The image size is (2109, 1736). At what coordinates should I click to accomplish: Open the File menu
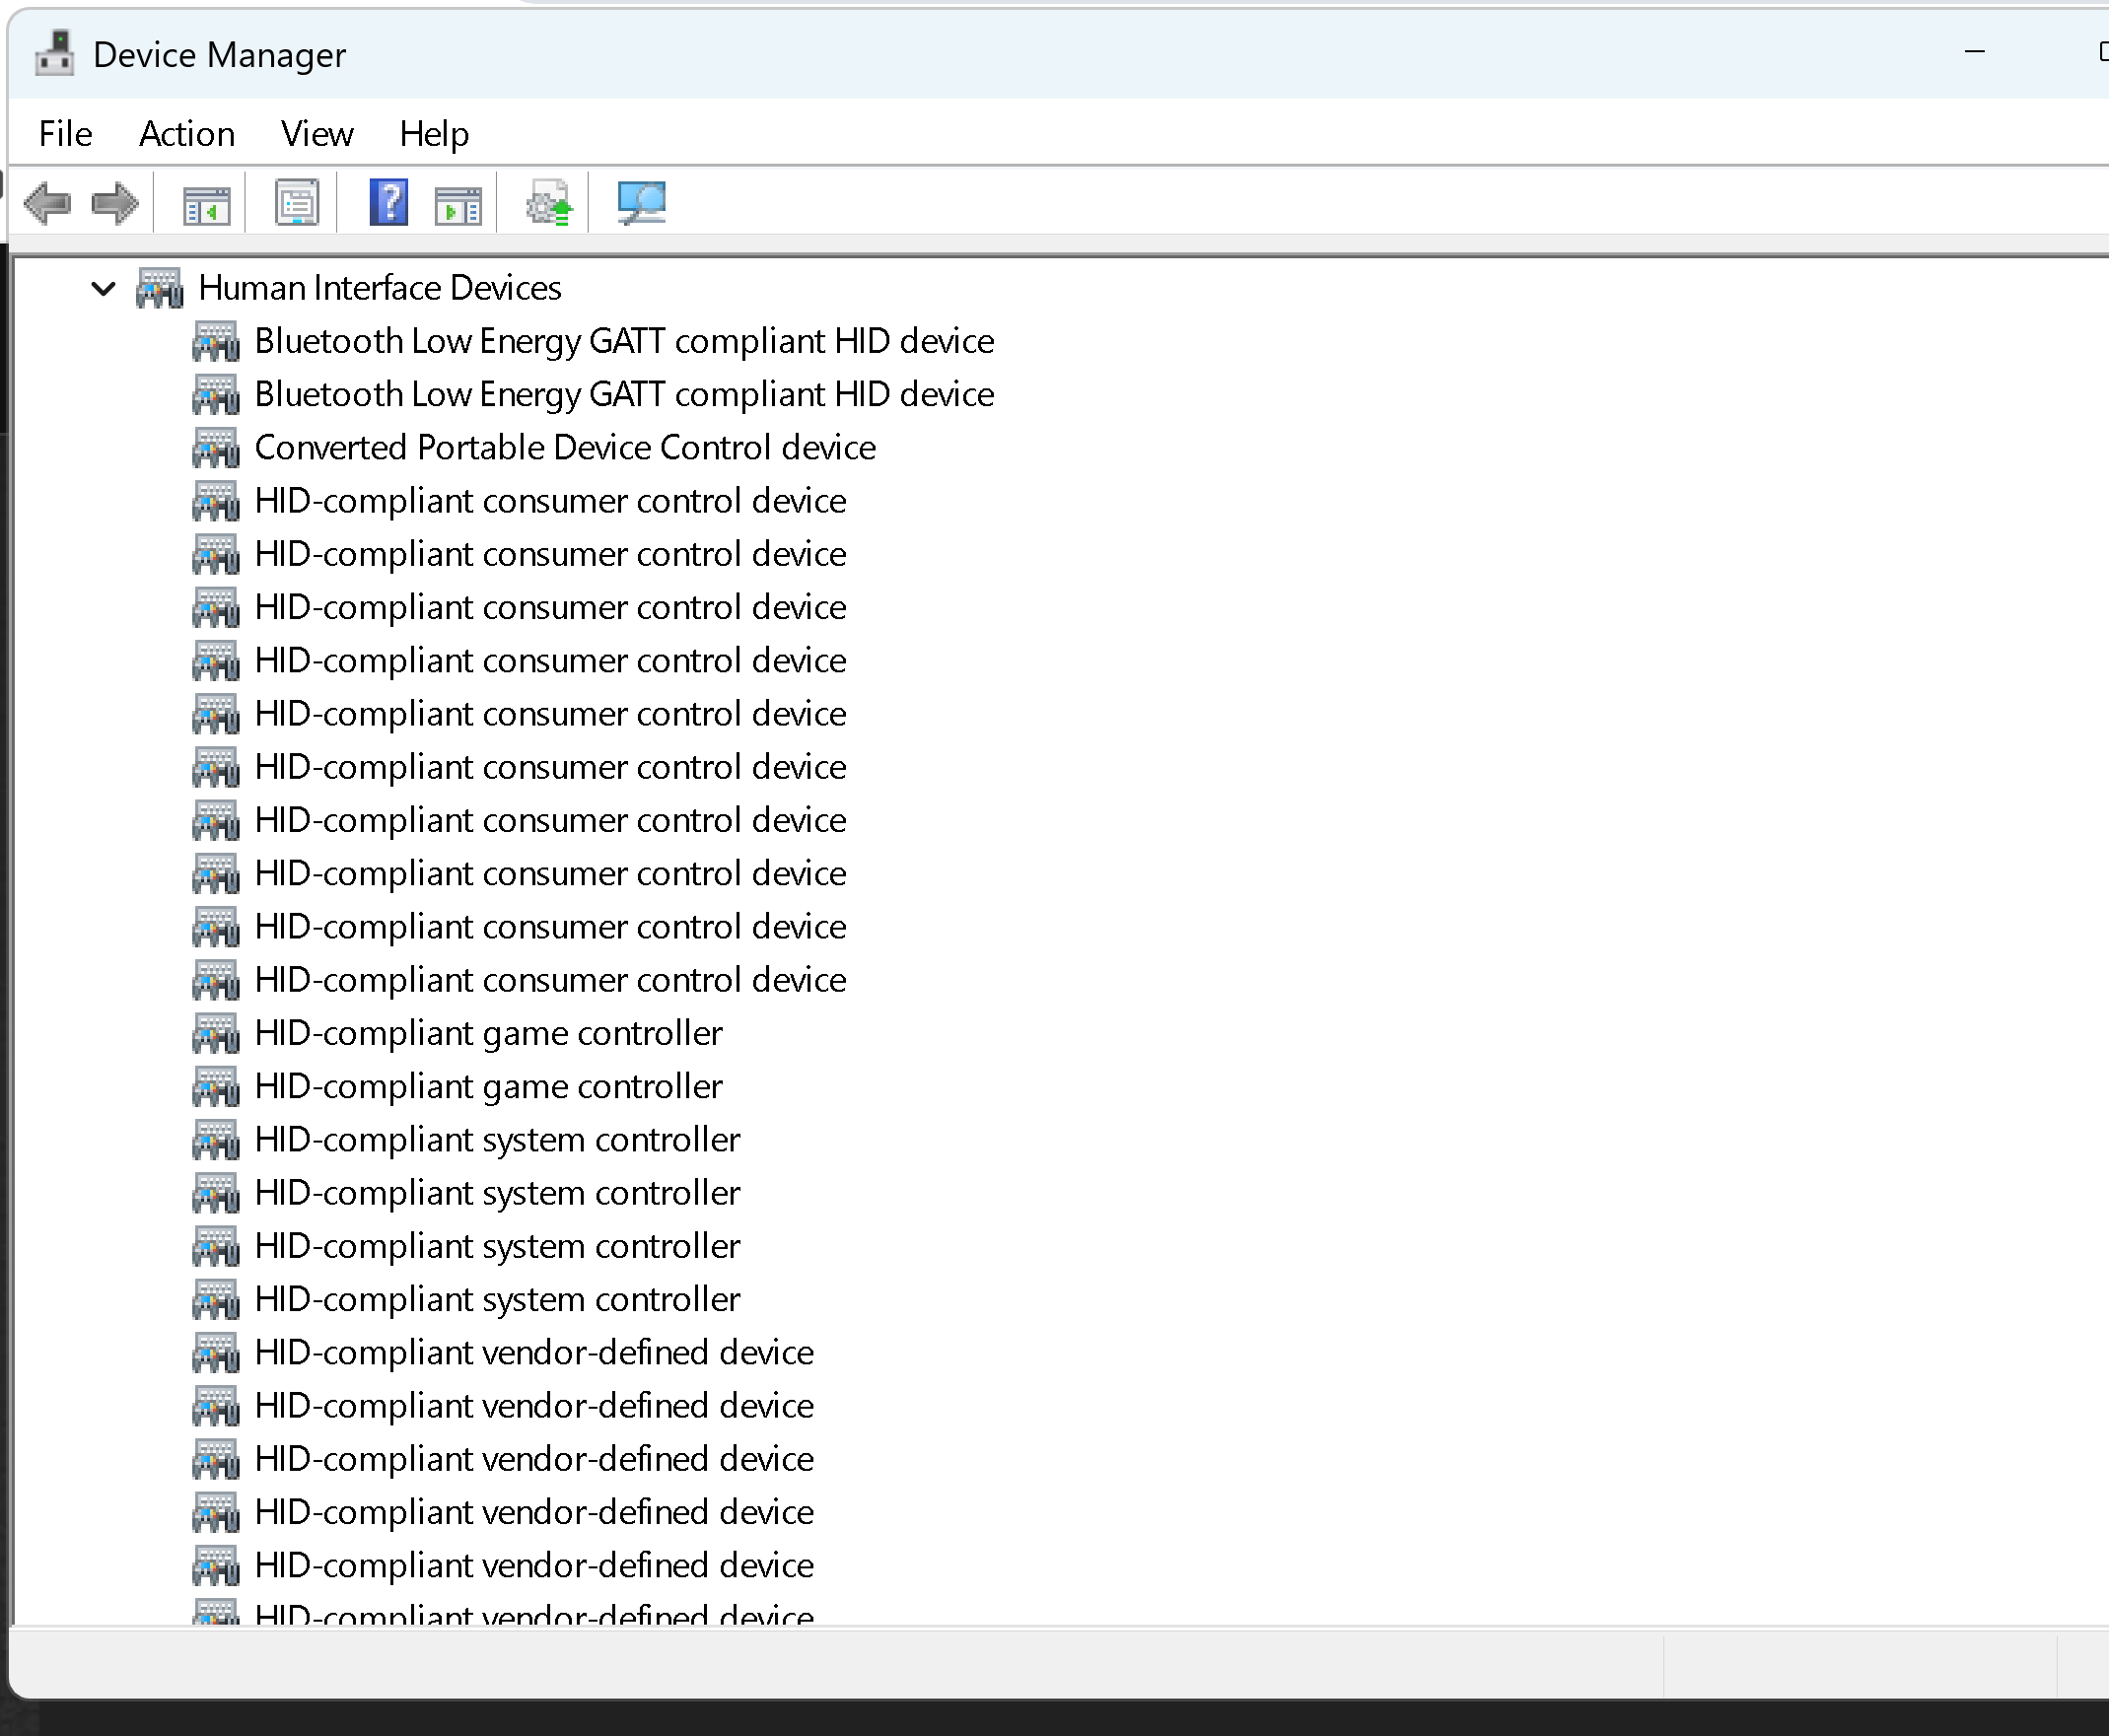[x=65, y=133]
